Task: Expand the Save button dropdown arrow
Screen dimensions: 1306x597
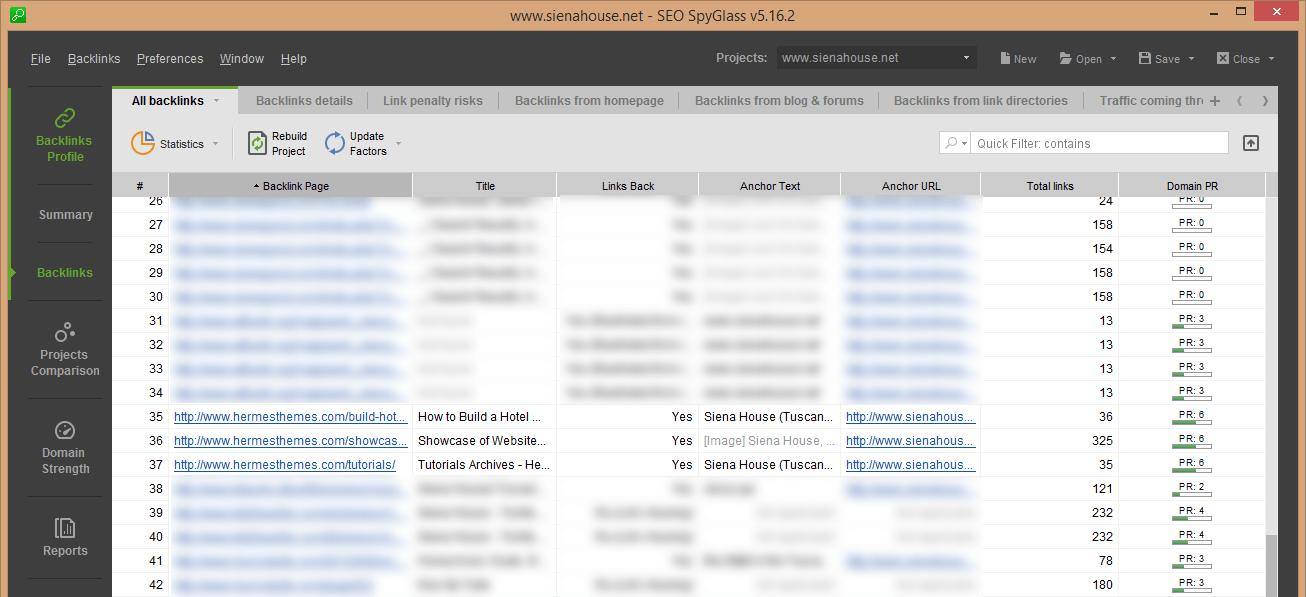Action: [1191, 59]
